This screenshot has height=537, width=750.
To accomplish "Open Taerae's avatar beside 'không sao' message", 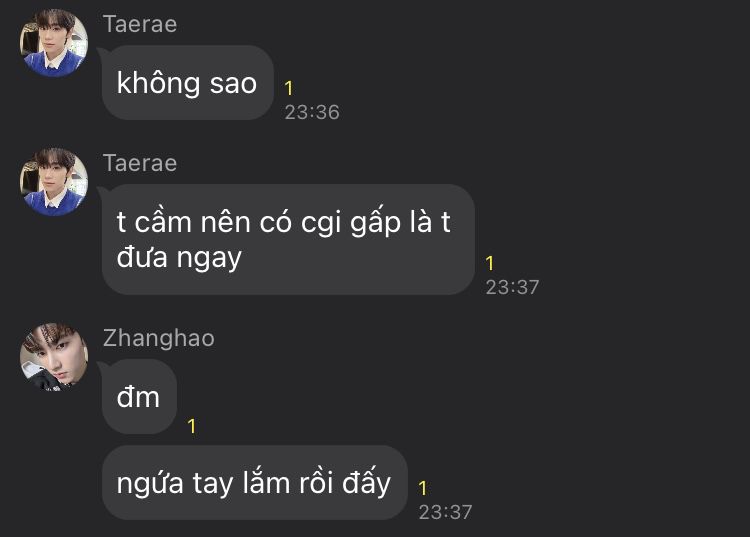I will pos(54,43).
